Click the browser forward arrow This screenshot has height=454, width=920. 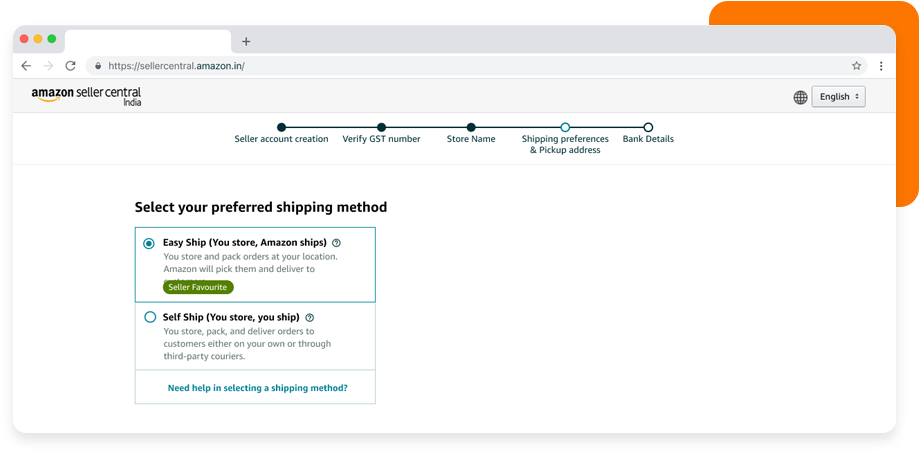point(48,66)
